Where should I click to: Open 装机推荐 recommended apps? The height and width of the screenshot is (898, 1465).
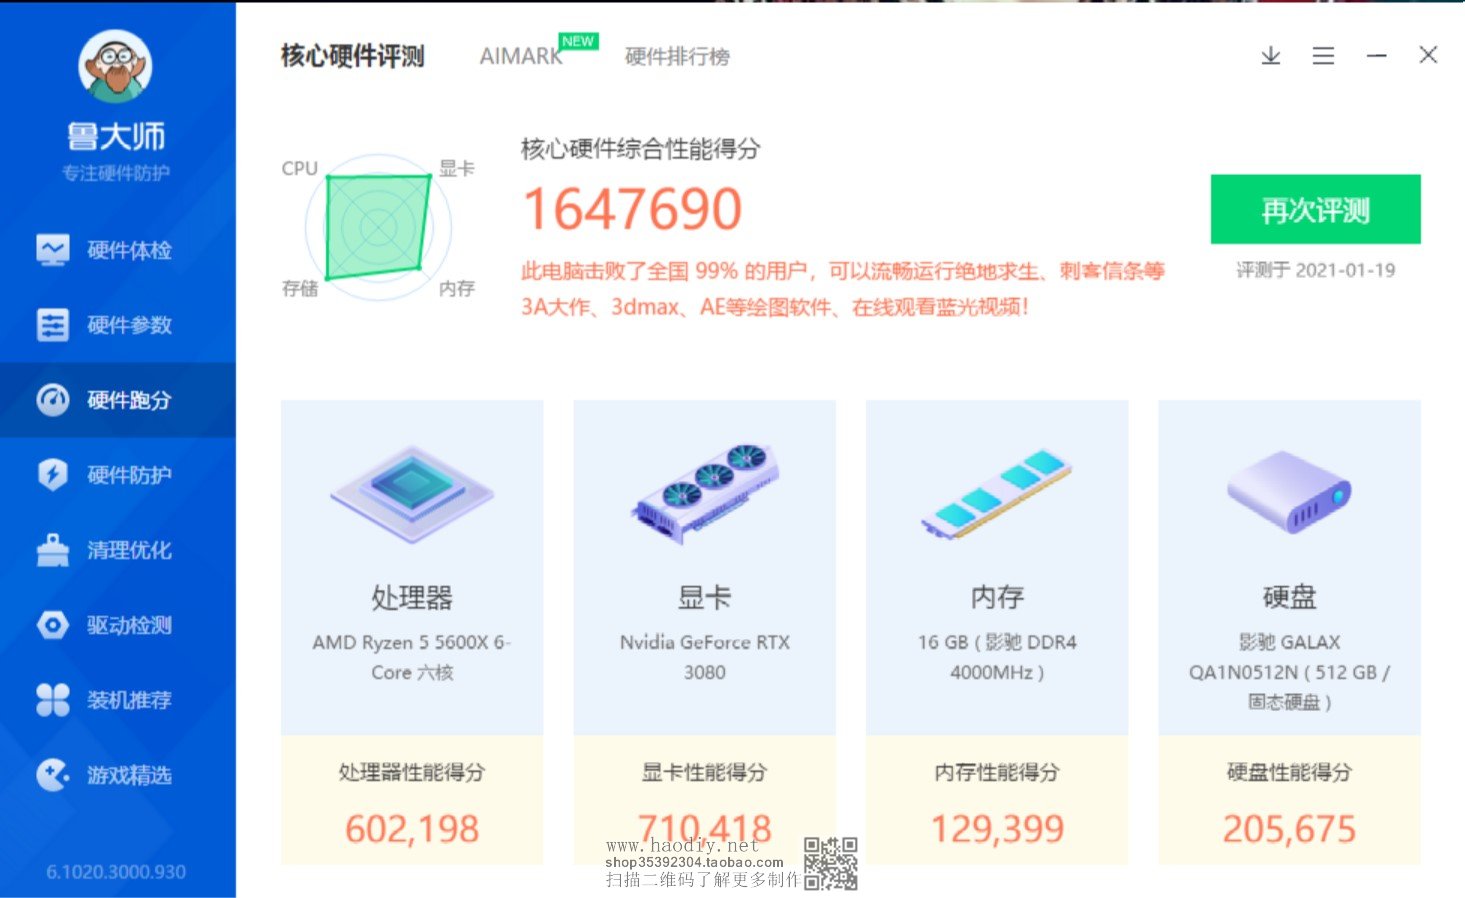117,700
